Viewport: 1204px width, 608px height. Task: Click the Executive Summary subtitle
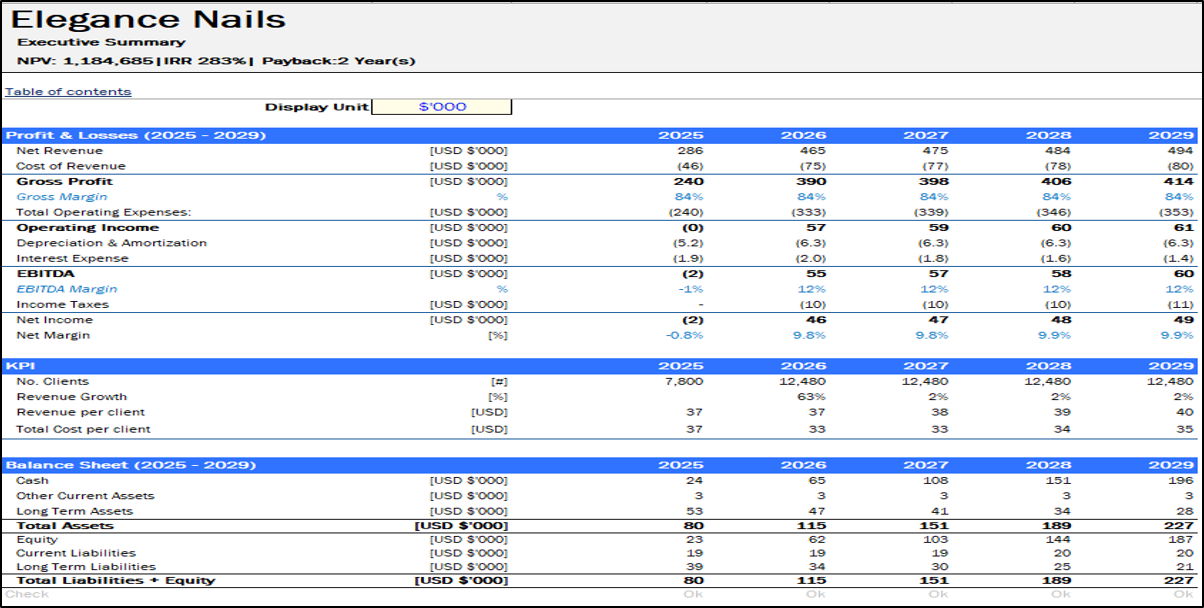[101, 42]
